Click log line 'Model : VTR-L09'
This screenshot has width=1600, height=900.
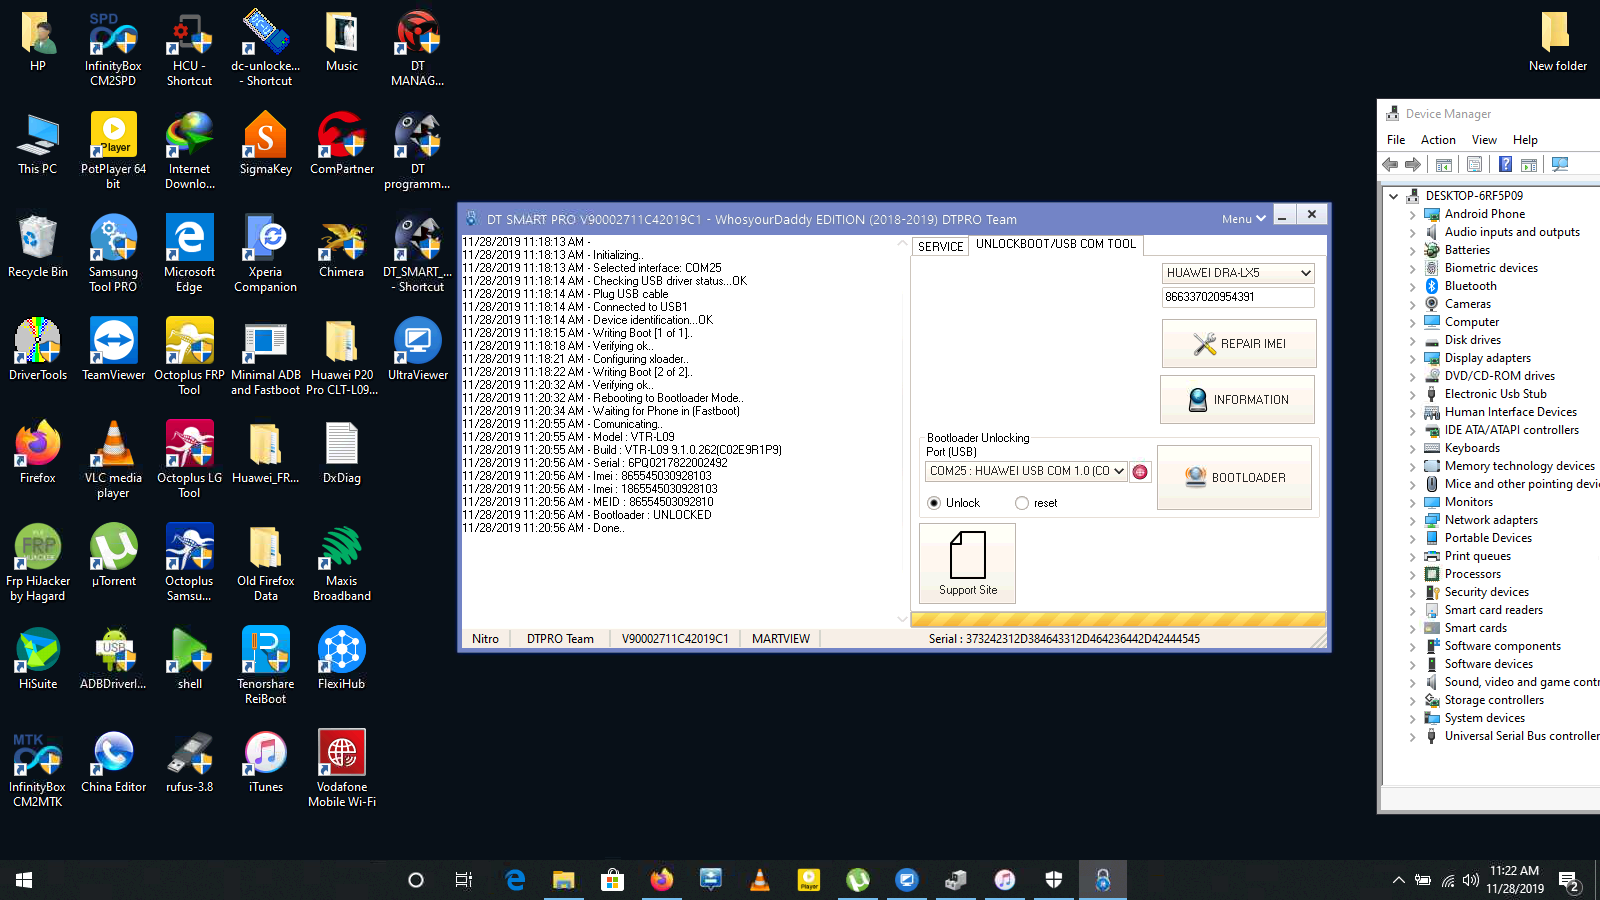click(x=568, y=437)
